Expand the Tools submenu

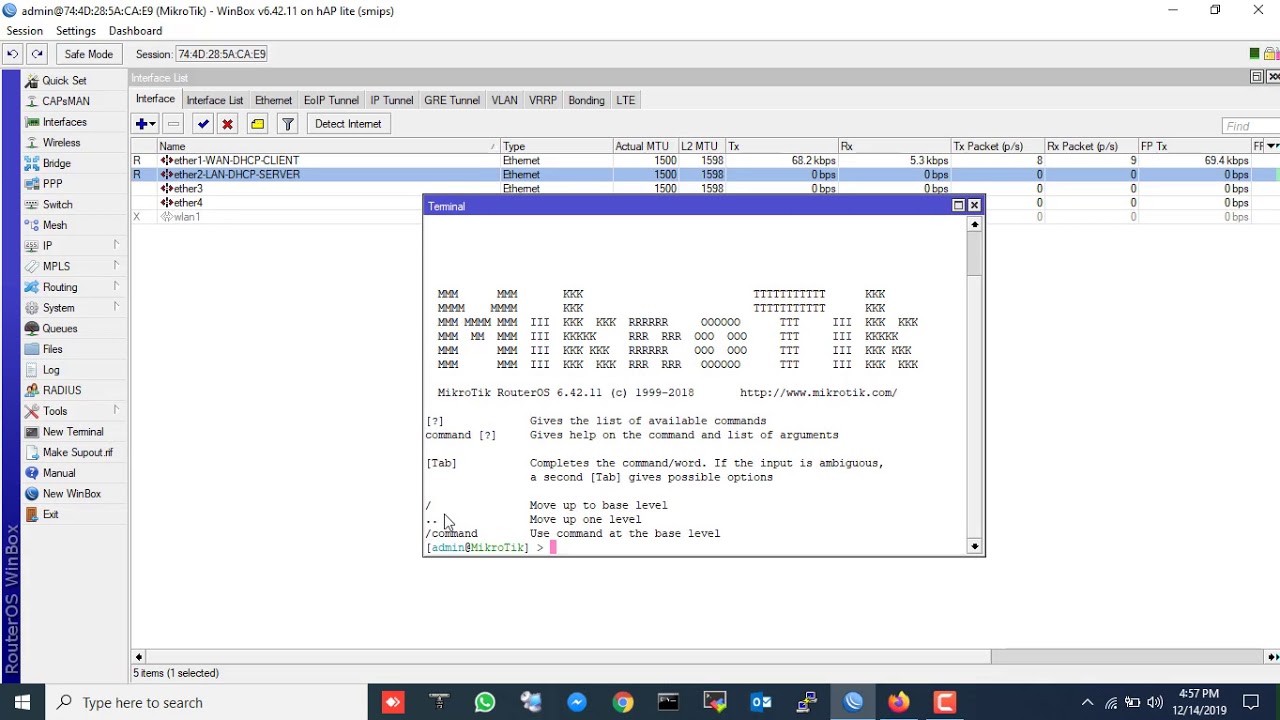(x=72, y=411)
